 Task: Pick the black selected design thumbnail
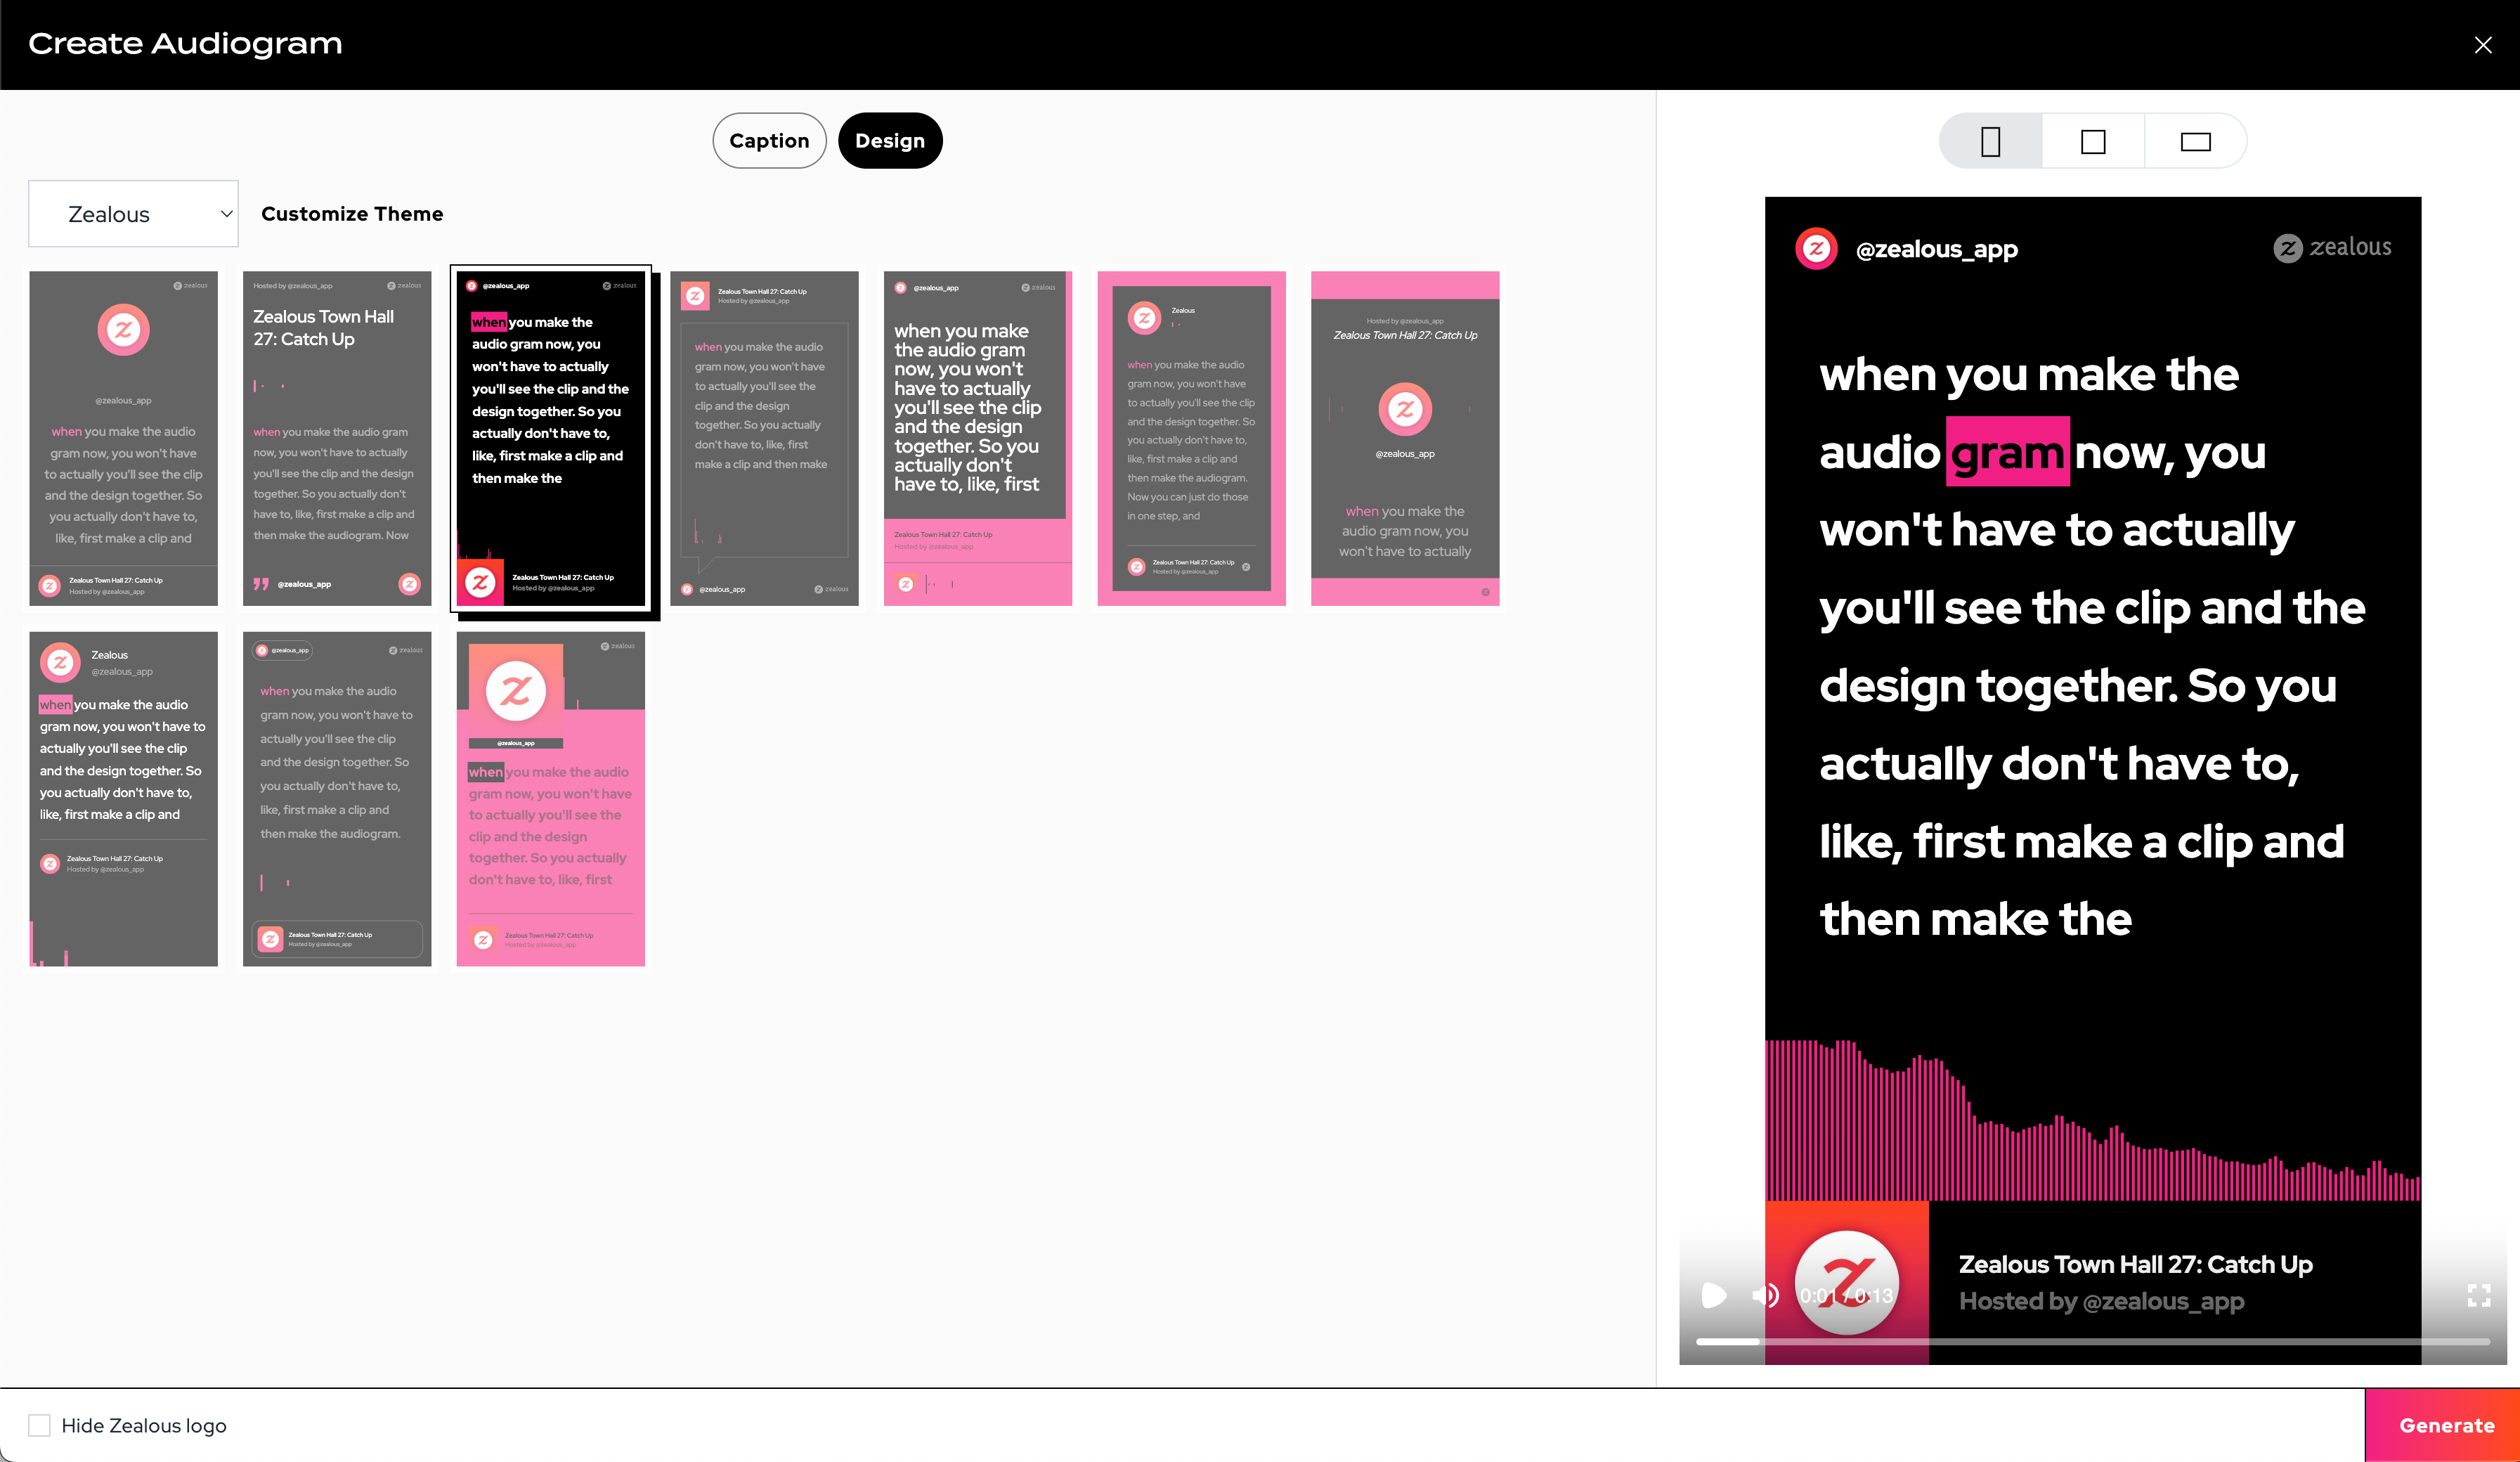point(551,438)
